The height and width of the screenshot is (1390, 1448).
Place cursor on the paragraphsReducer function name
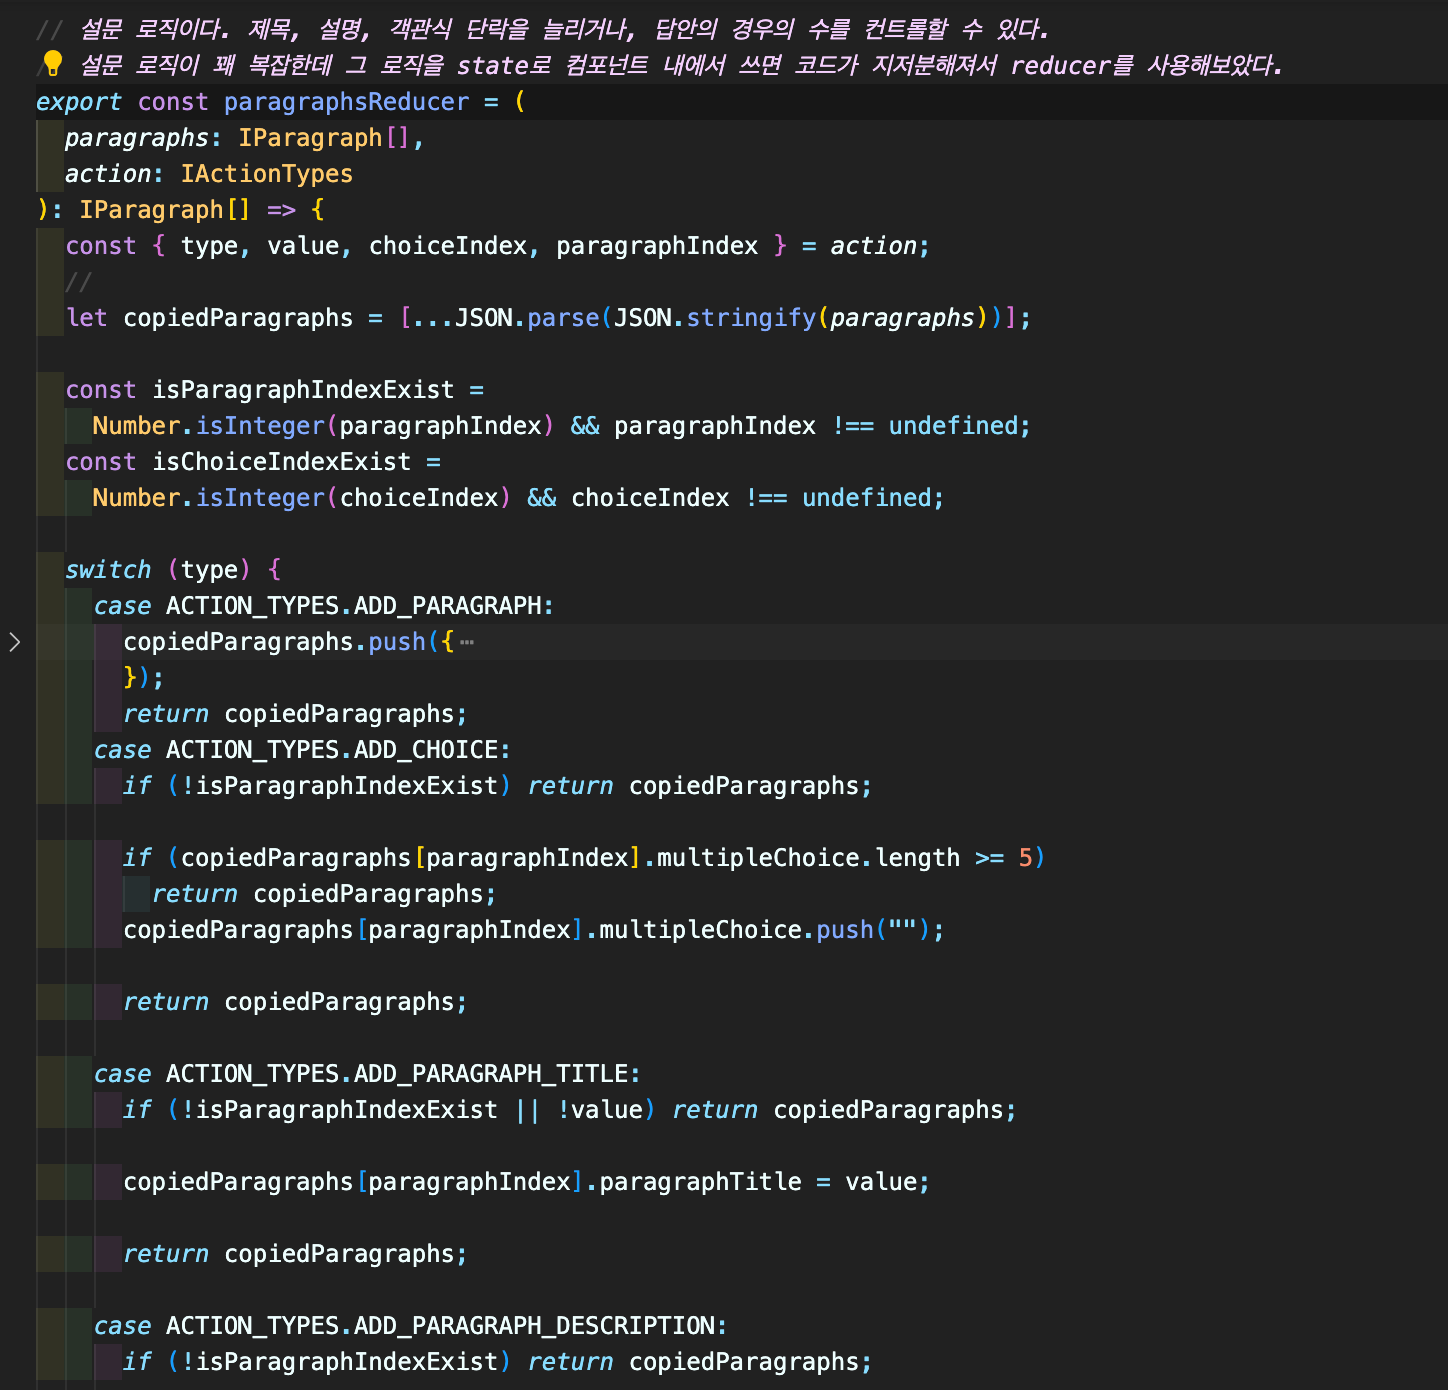tap(347, 101)
